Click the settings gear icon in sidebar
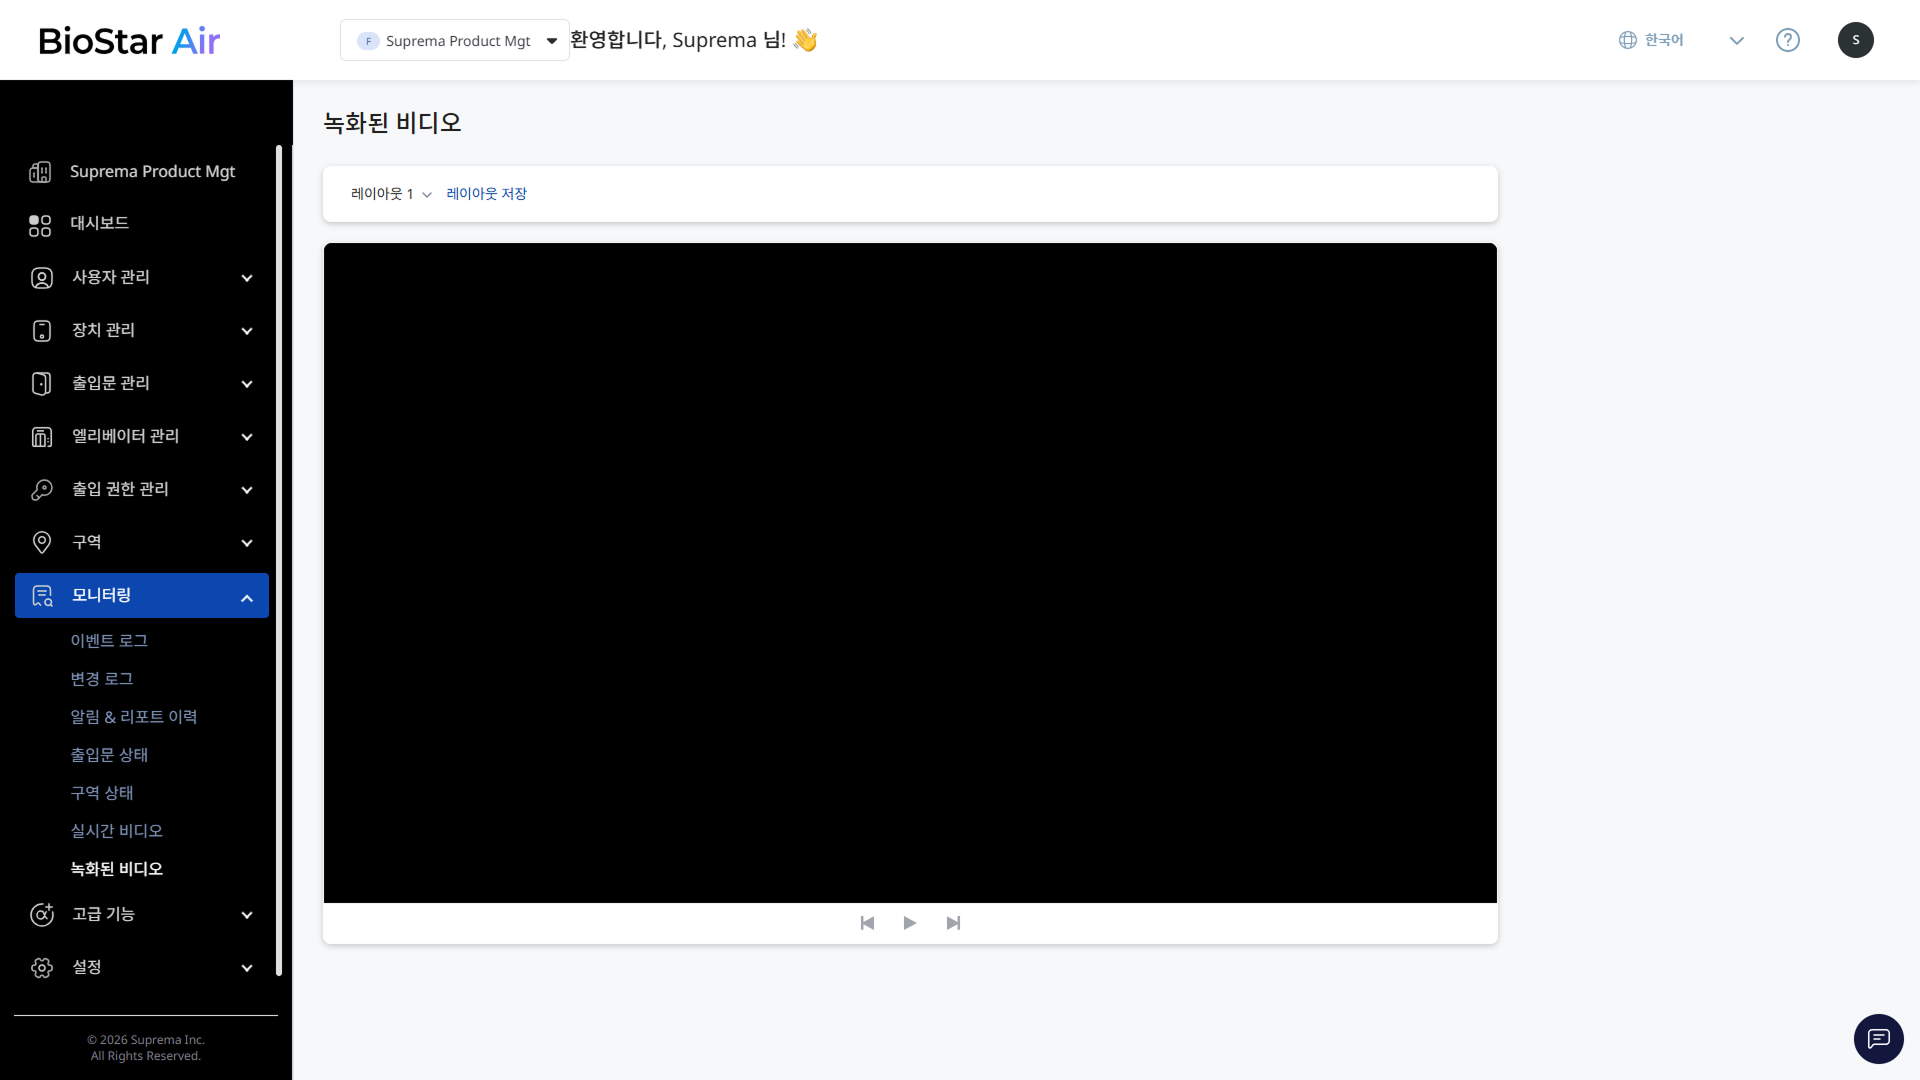1920x1080 pixels. click(x=42, y=967)
